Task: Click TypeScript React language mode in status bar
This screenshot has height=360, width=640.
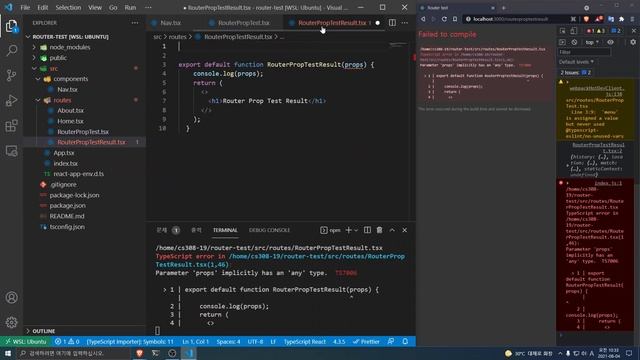Action: [x=304, y=342]
